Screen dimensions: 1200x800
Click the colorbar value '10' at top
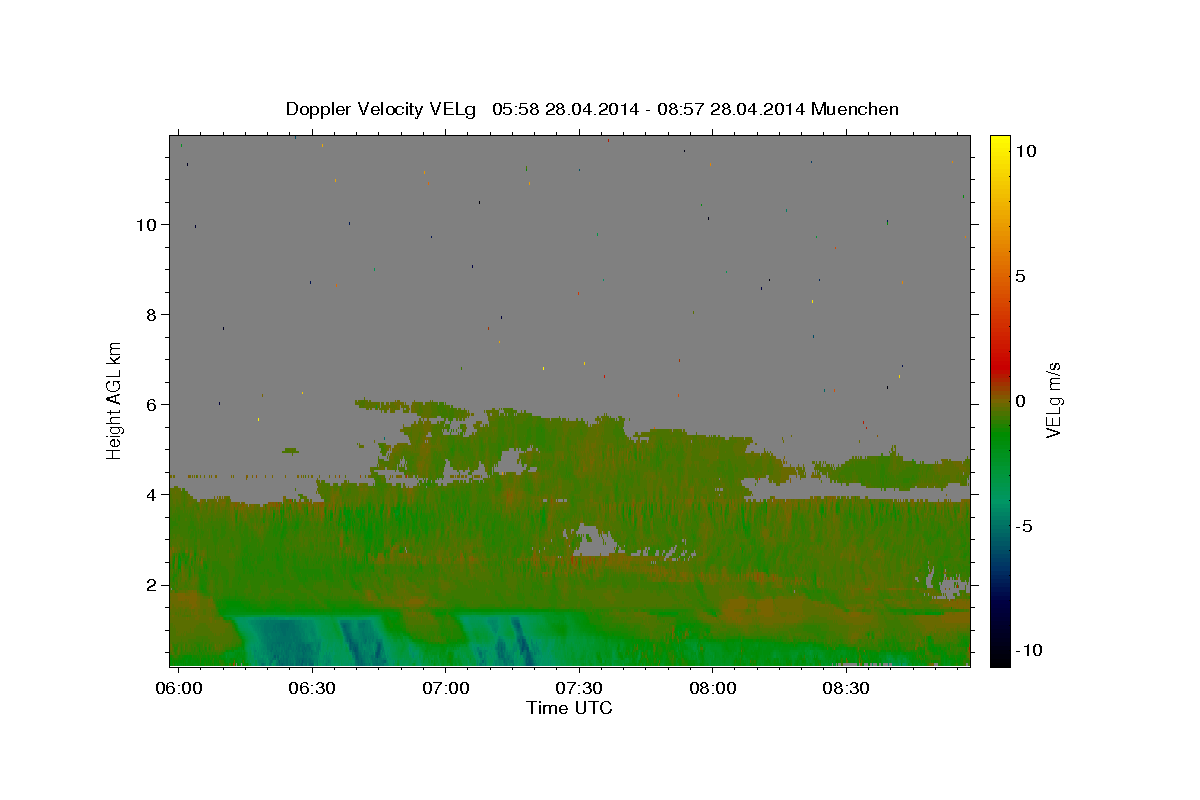(1025, 150)
